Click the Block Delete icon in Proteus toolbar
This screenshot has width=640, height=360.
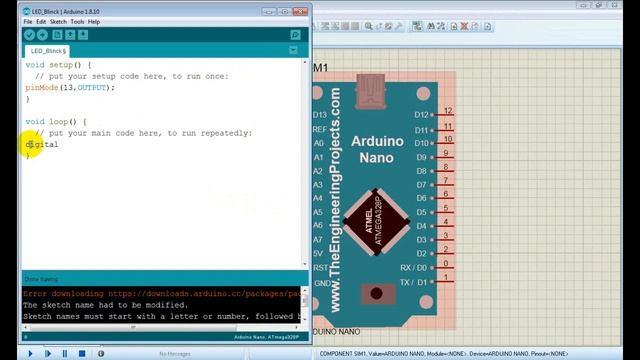[x=355, y=27]
